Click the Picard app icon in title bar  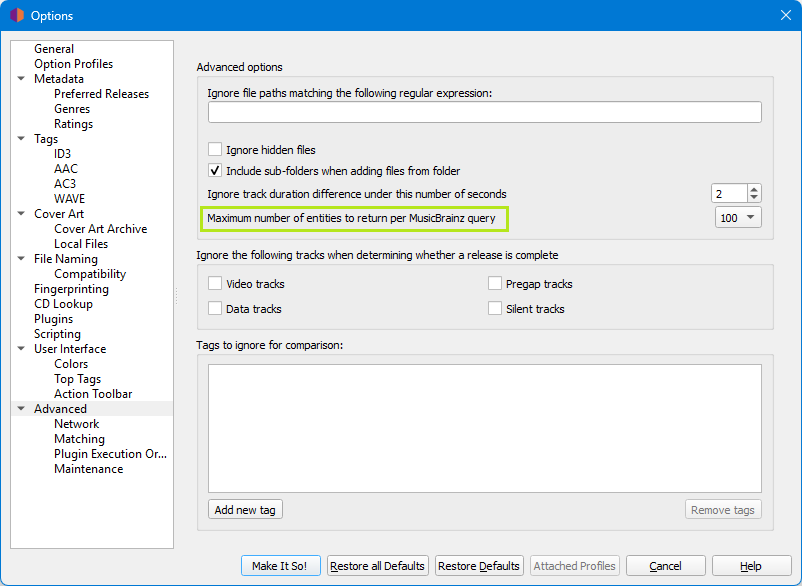16,15
